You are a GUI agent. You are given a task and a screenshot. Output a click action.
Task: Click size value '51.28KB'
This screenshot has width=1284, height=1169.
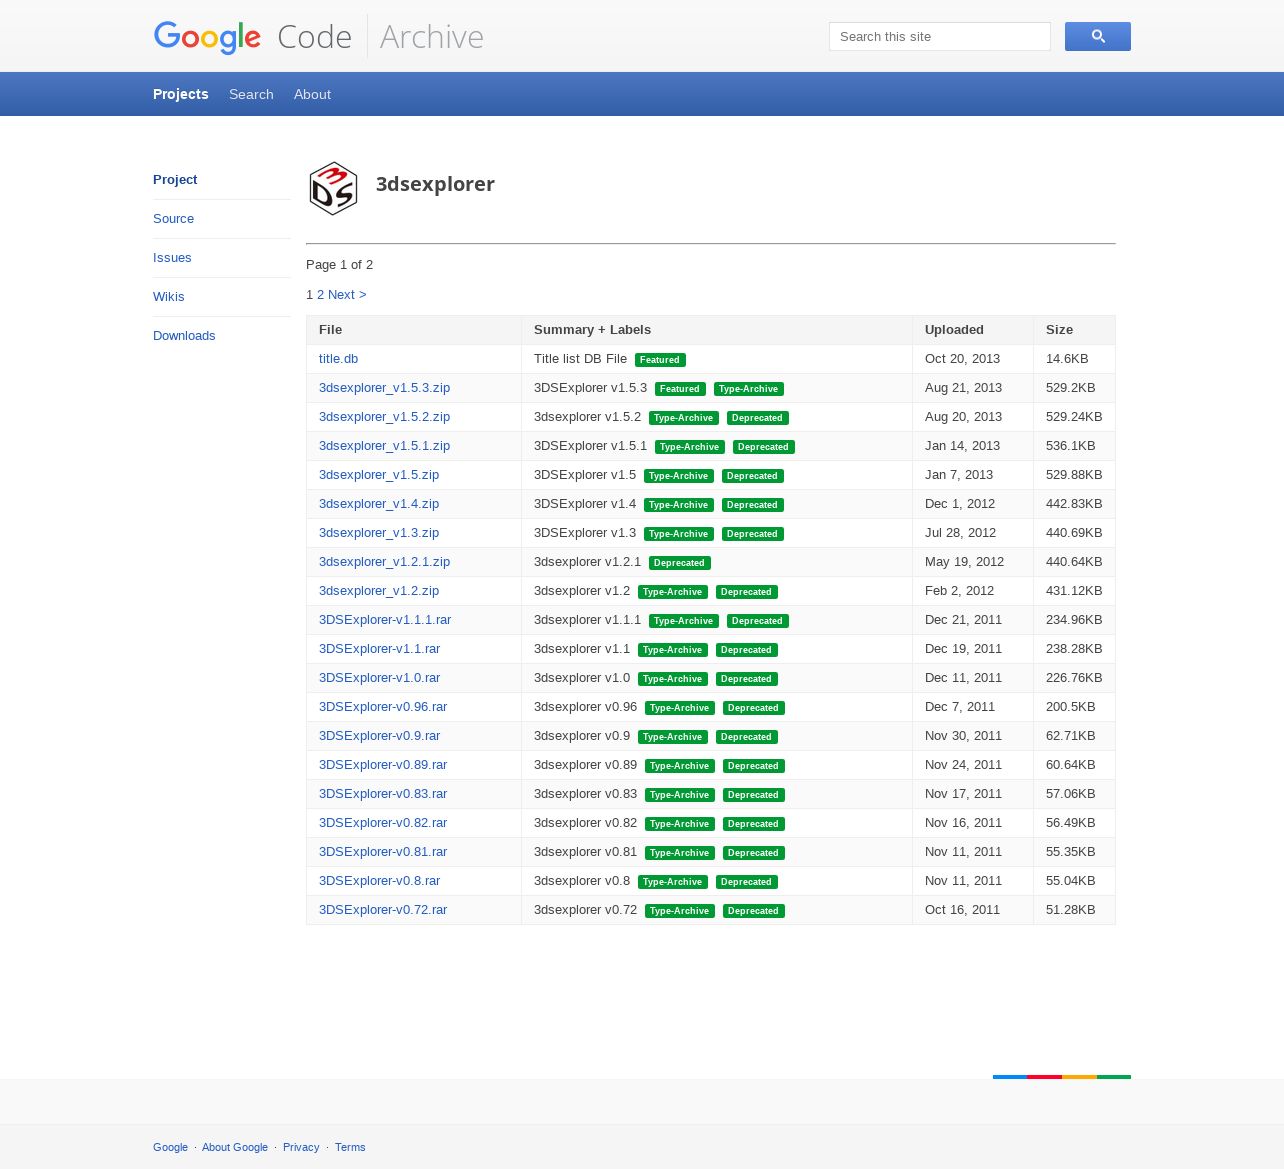[1070, 910]
